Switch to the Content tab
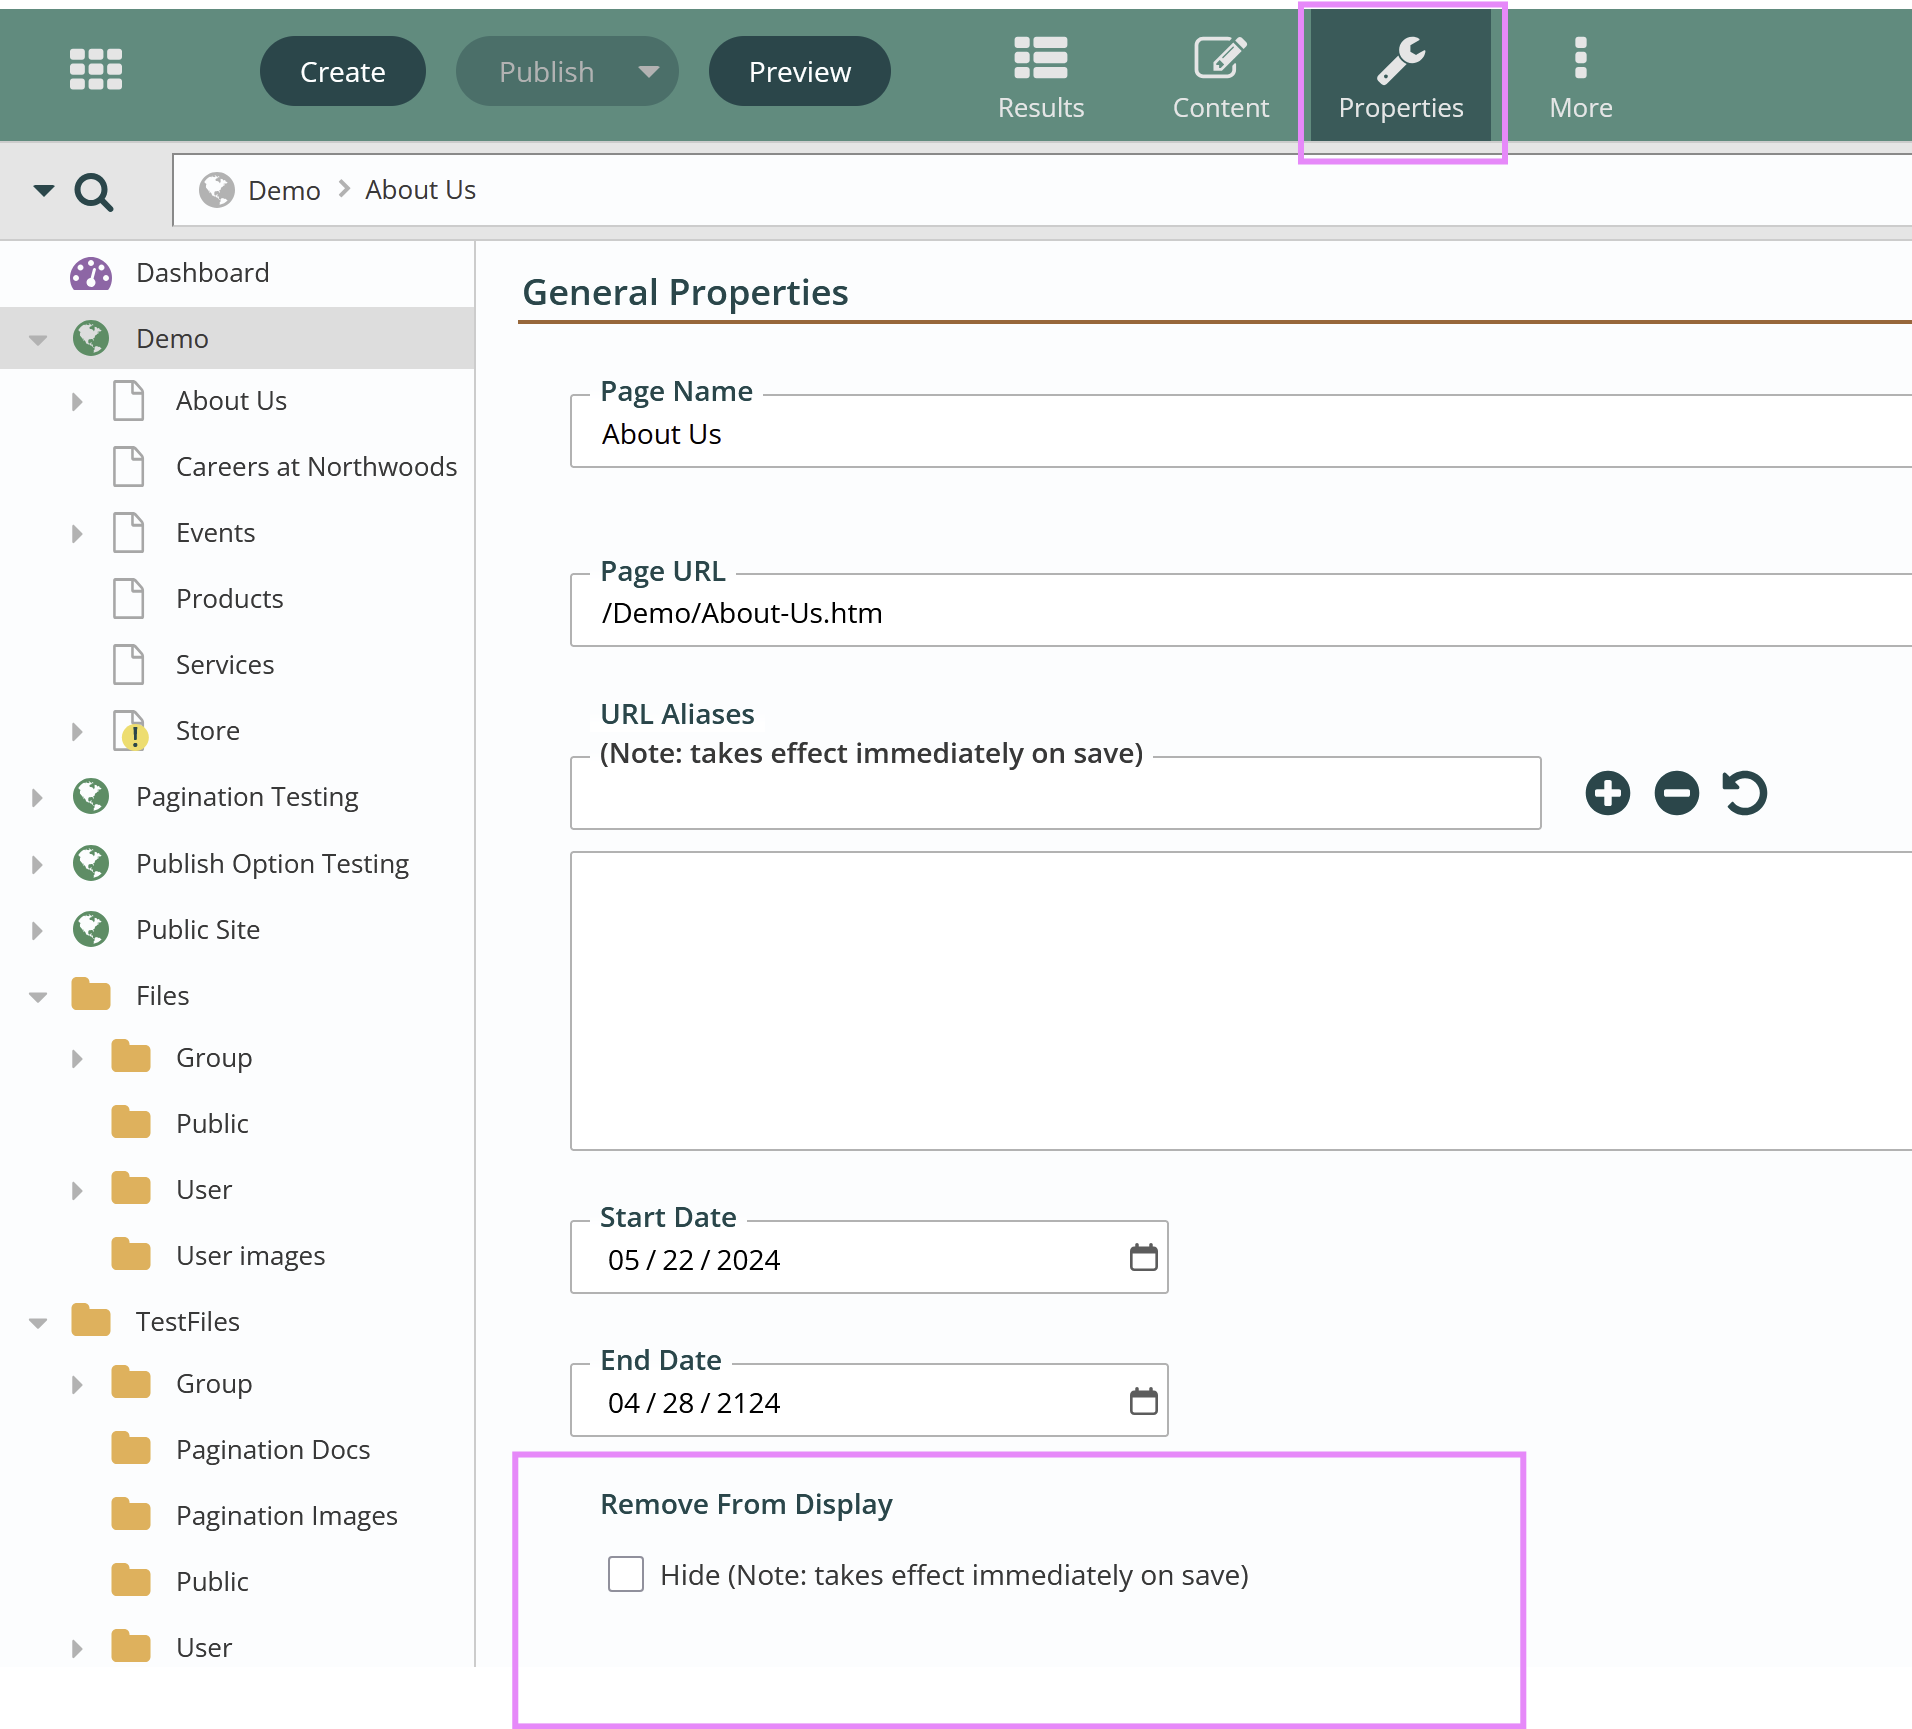The height and width of the screenshot is (1729, 1912). pos(1220,78)
